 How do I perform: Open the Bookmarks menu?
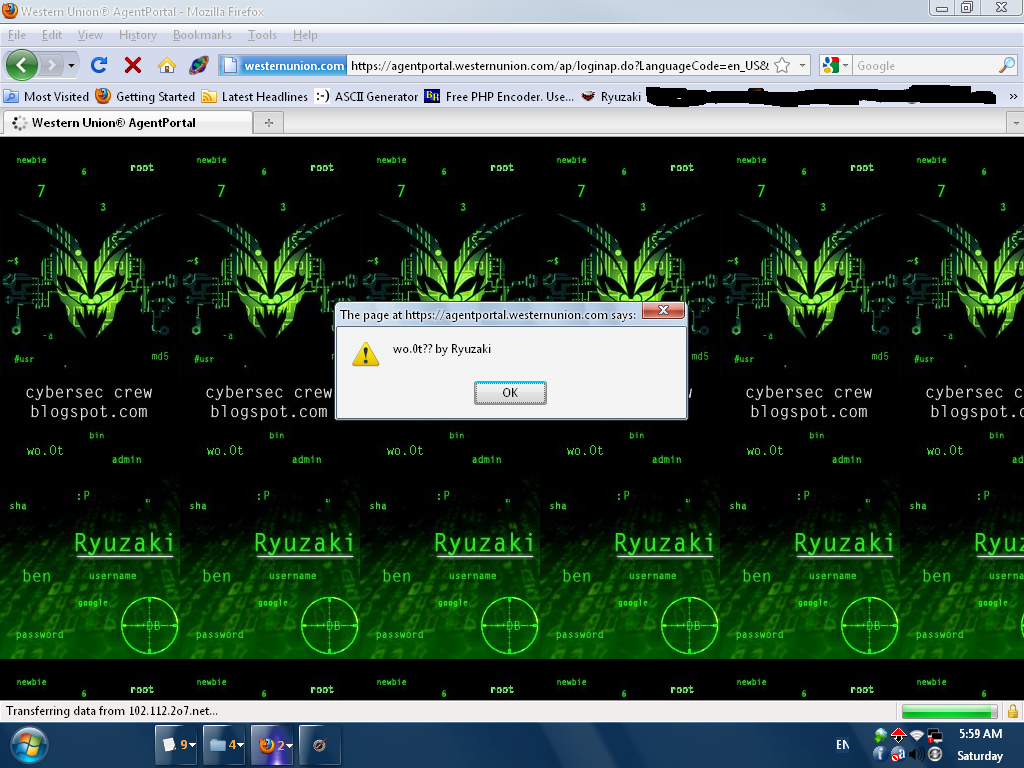pos(202,35)
